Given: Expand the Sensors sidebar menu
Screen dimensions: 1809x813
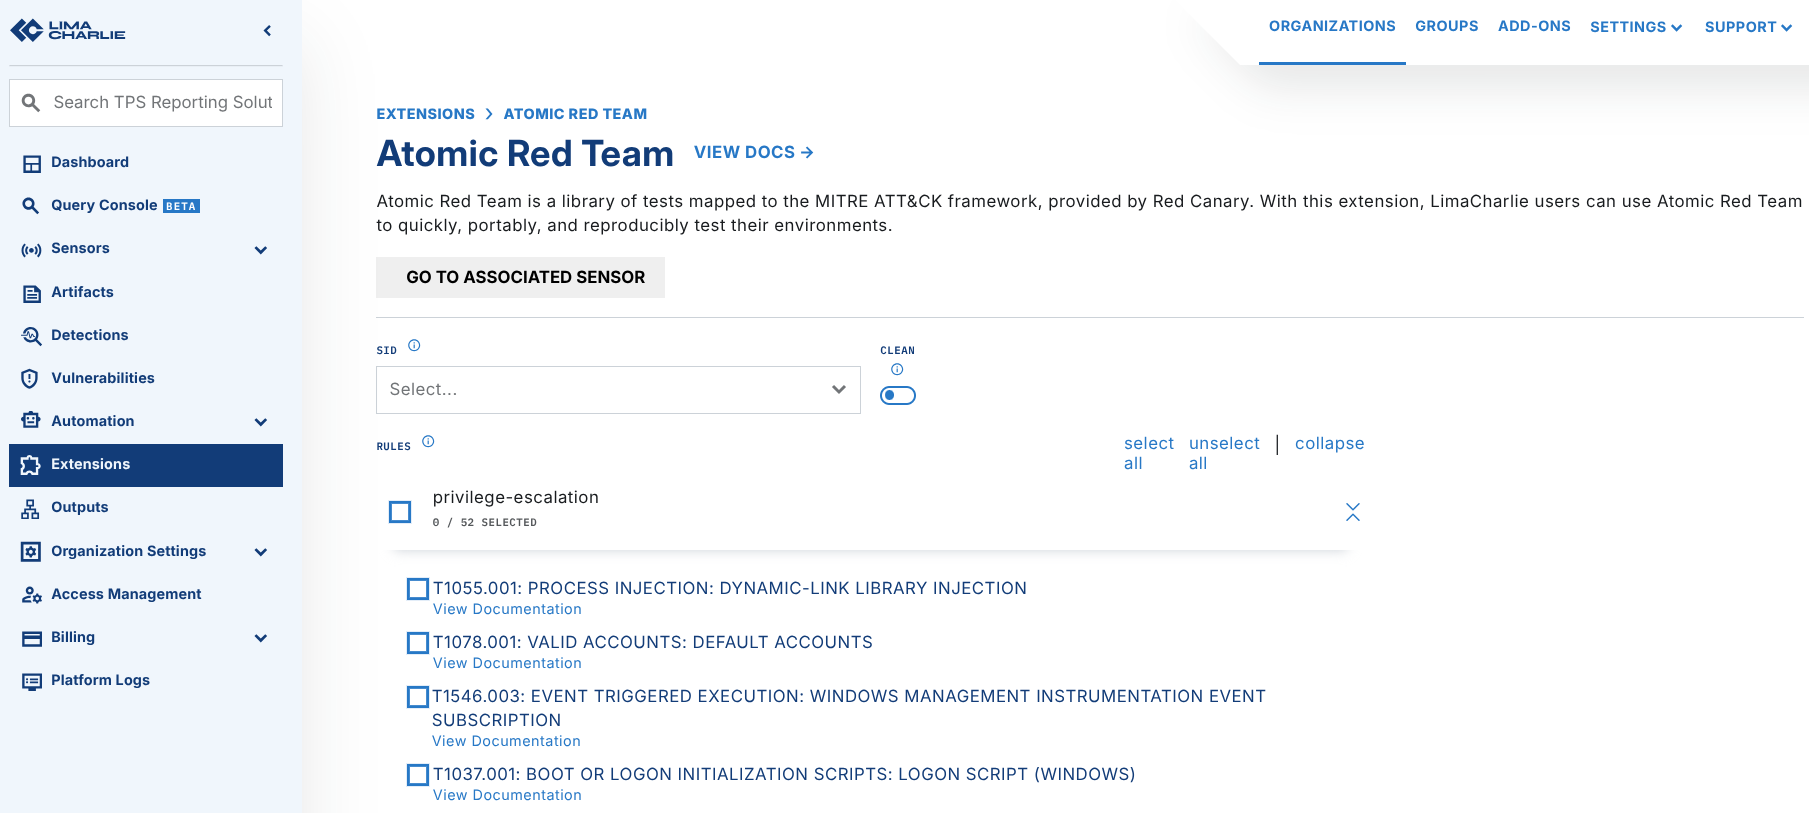Looking at the screenshot, I should [x=260, y=250].
